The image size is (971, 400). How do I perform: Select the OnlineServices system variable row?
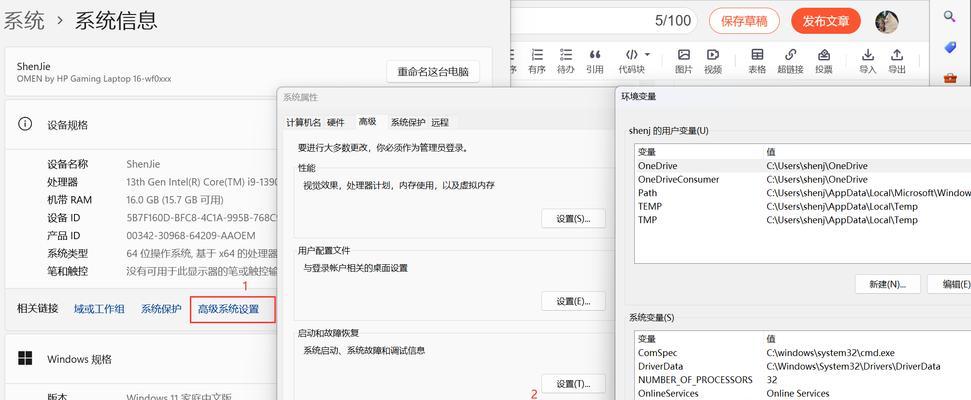803,394
